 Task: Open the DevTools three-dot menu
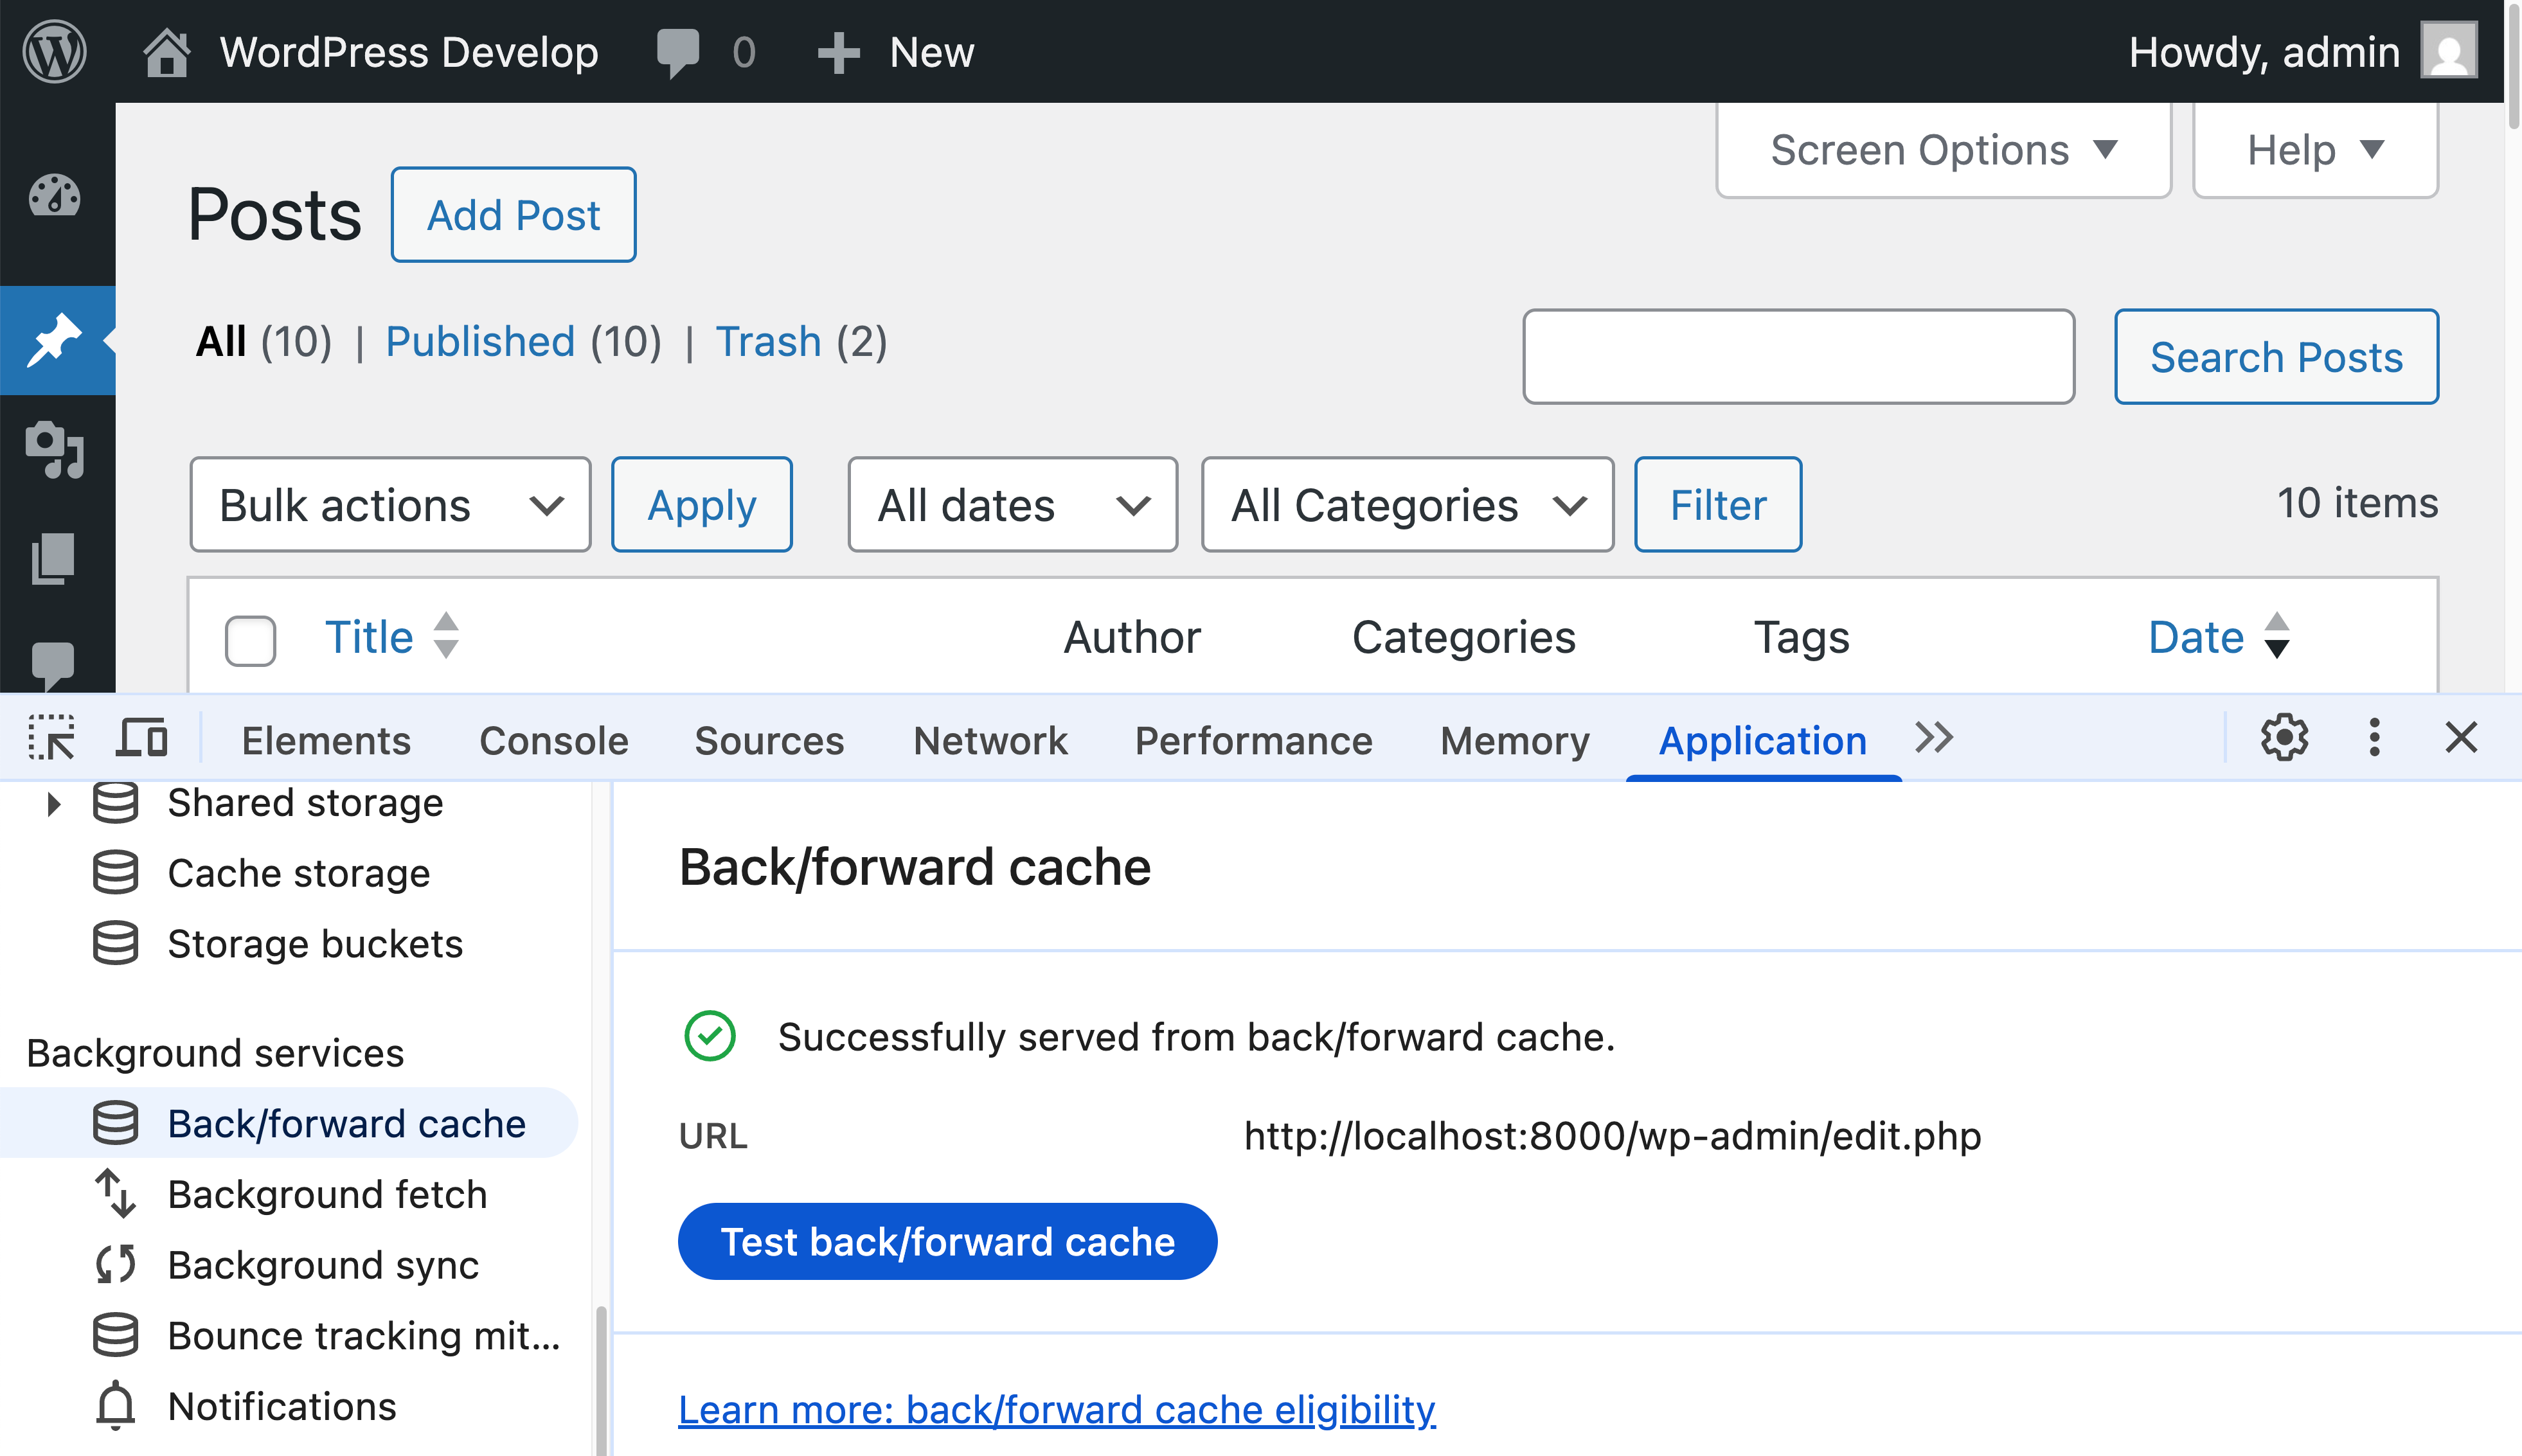(2374, 738)
